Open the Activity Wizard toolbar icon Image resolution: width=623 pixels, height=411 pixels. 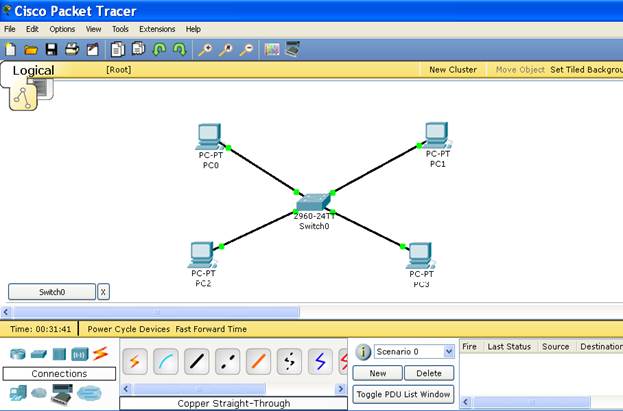point(93,49)
